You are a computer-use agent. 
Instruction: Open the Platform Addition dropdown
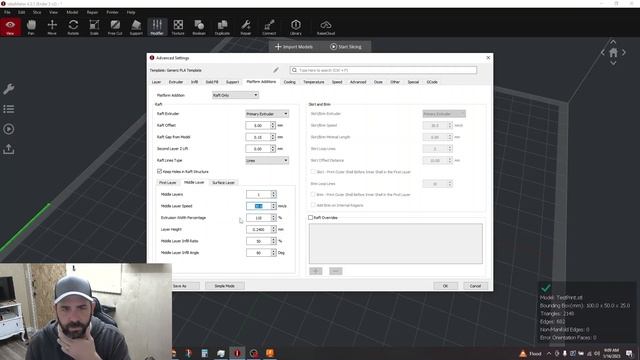point(235,95)
